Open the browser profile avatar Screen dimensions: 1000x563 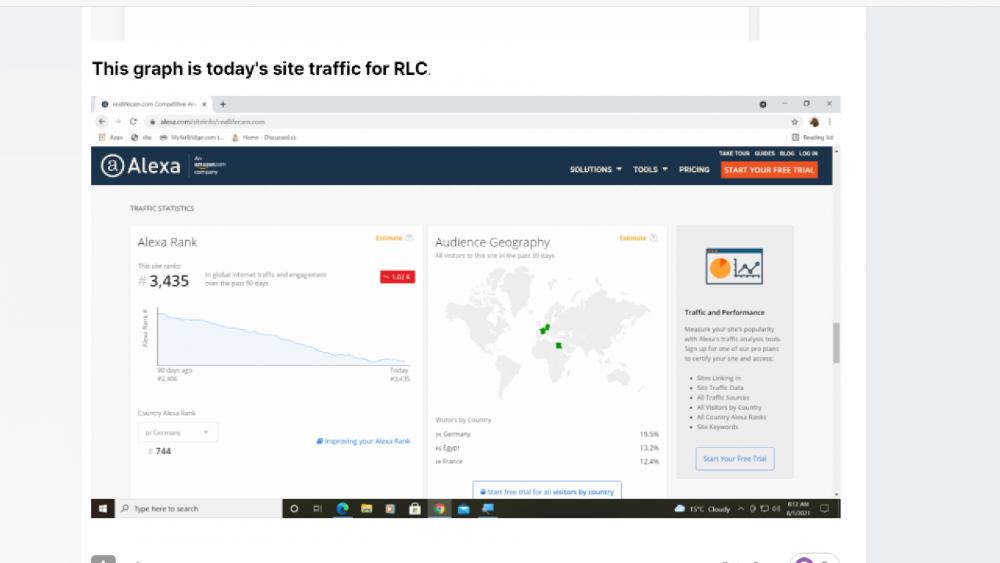click(814, 122)
